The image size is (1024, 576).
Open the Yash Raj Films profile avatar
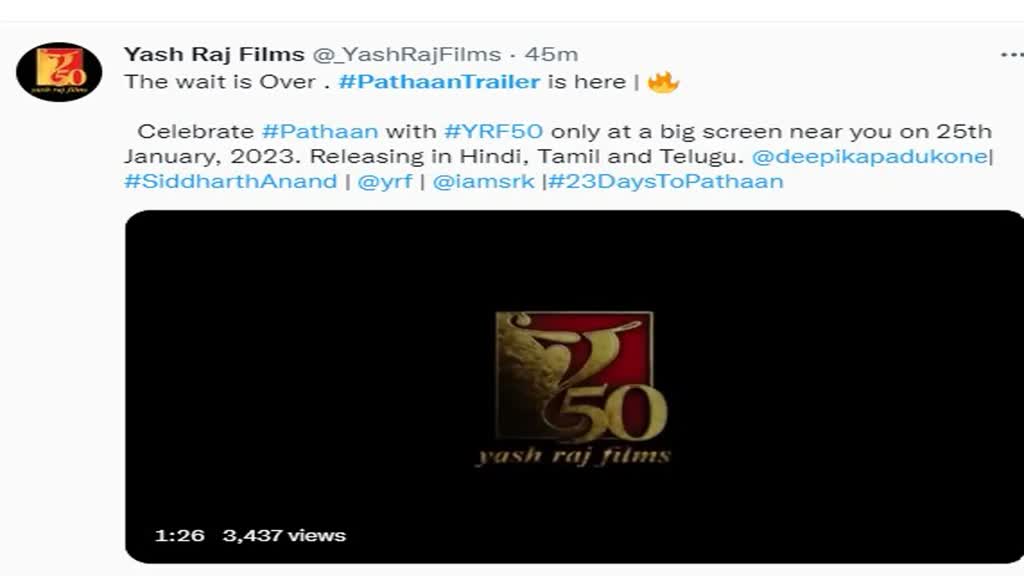coord(59,72)
